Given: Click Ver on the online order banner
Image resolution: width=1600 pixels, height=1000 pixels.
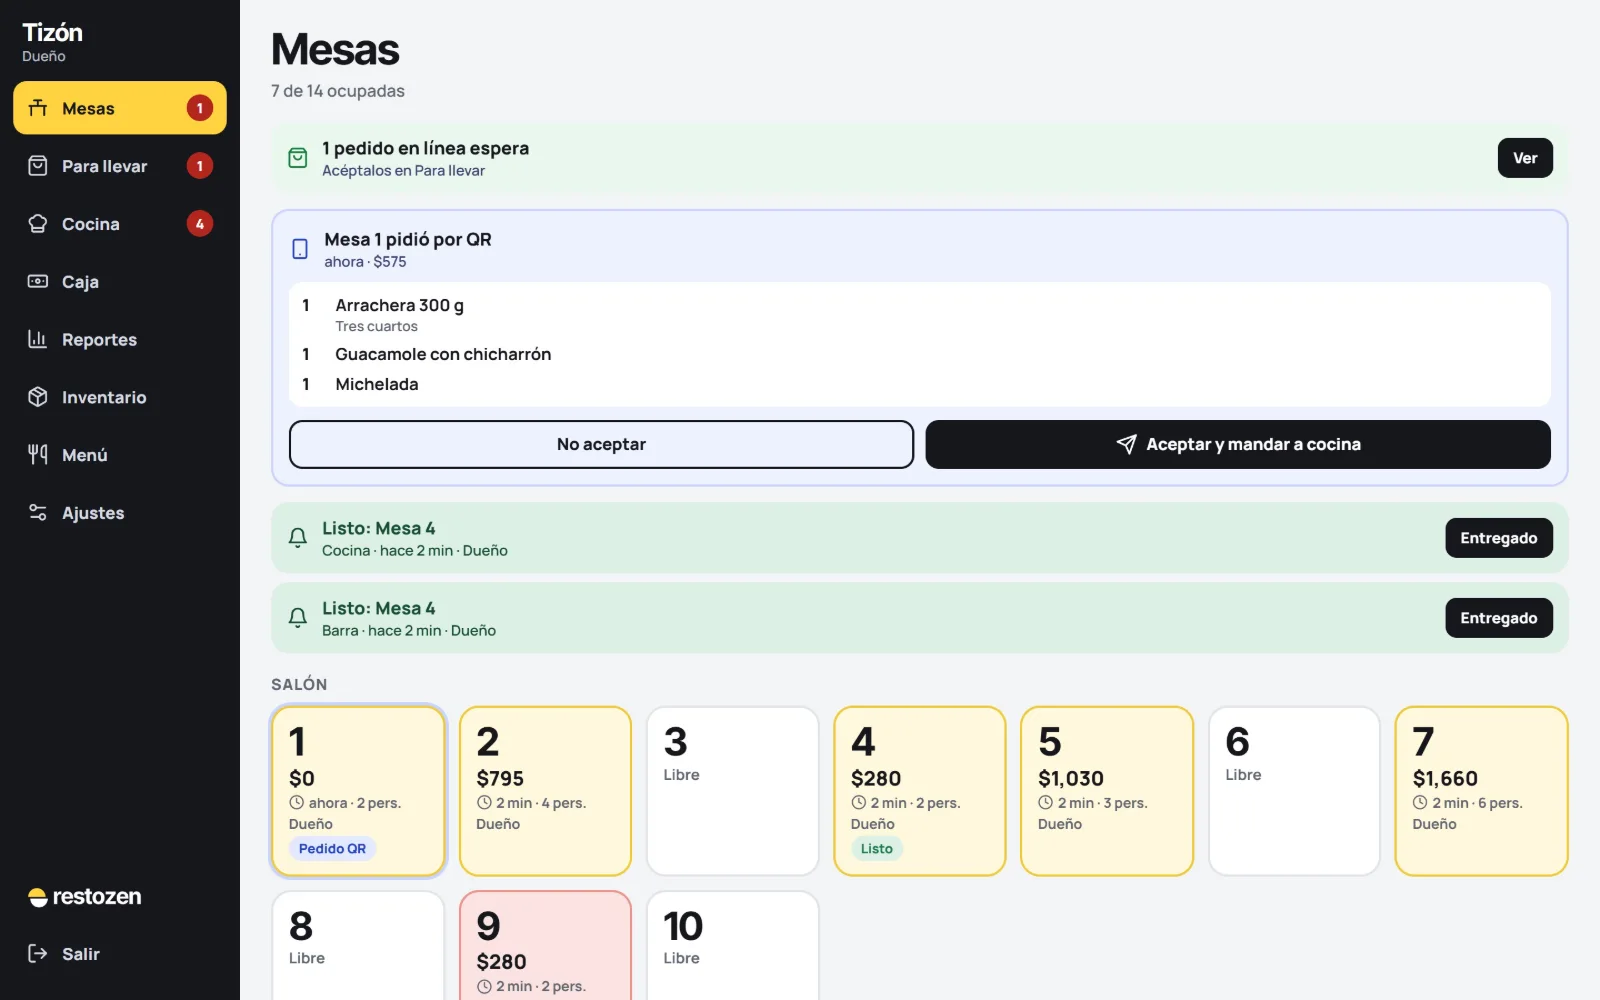Looking at the screenshot, I should point(1525,158).
